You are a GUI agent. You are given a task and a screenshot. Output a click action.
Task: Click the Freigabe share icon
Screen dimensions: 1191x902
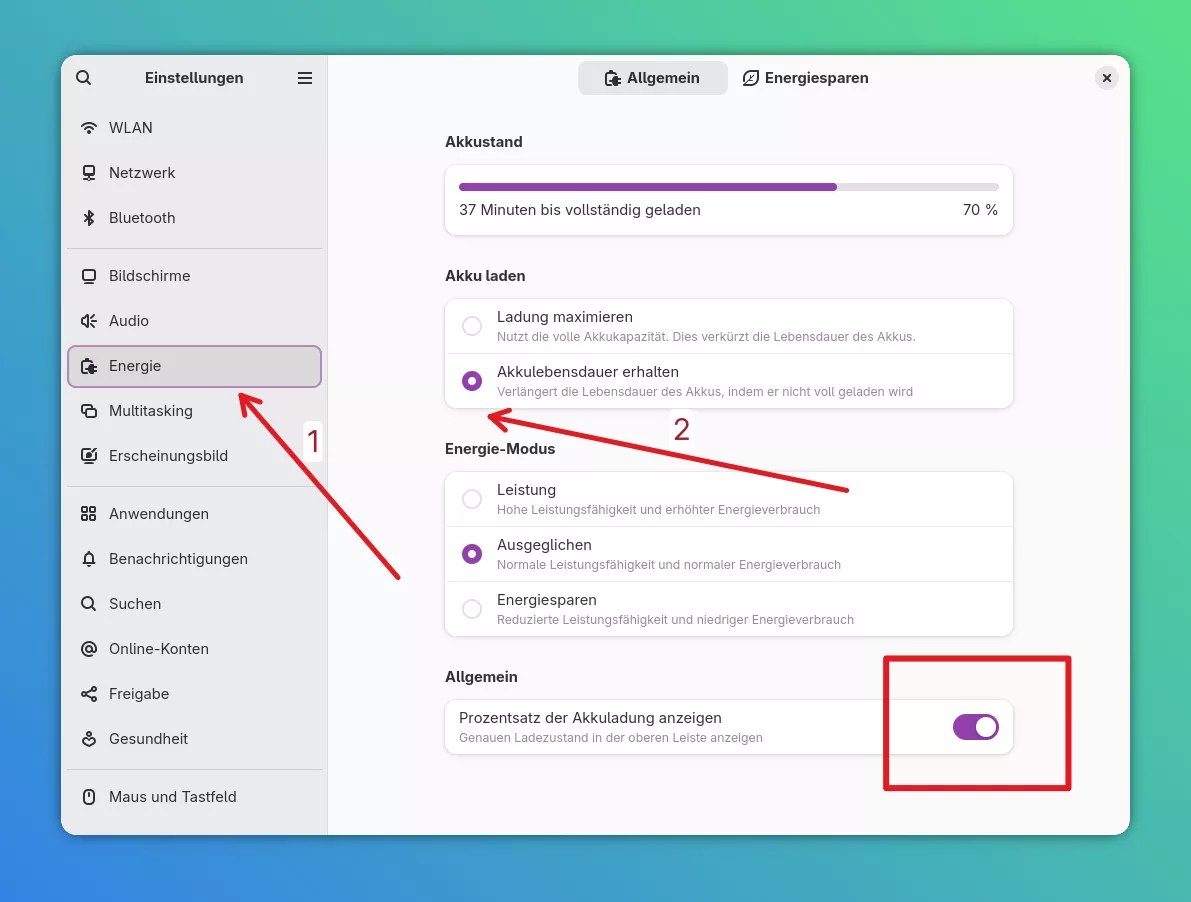coord(89,694)
